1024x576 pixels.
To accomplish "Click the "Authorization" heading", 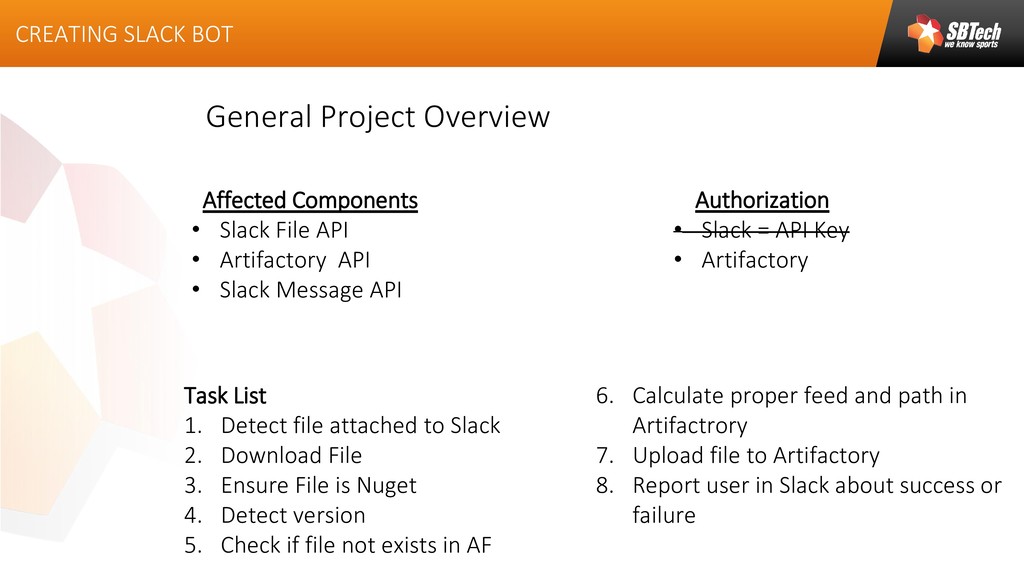I will click(762, 200).
